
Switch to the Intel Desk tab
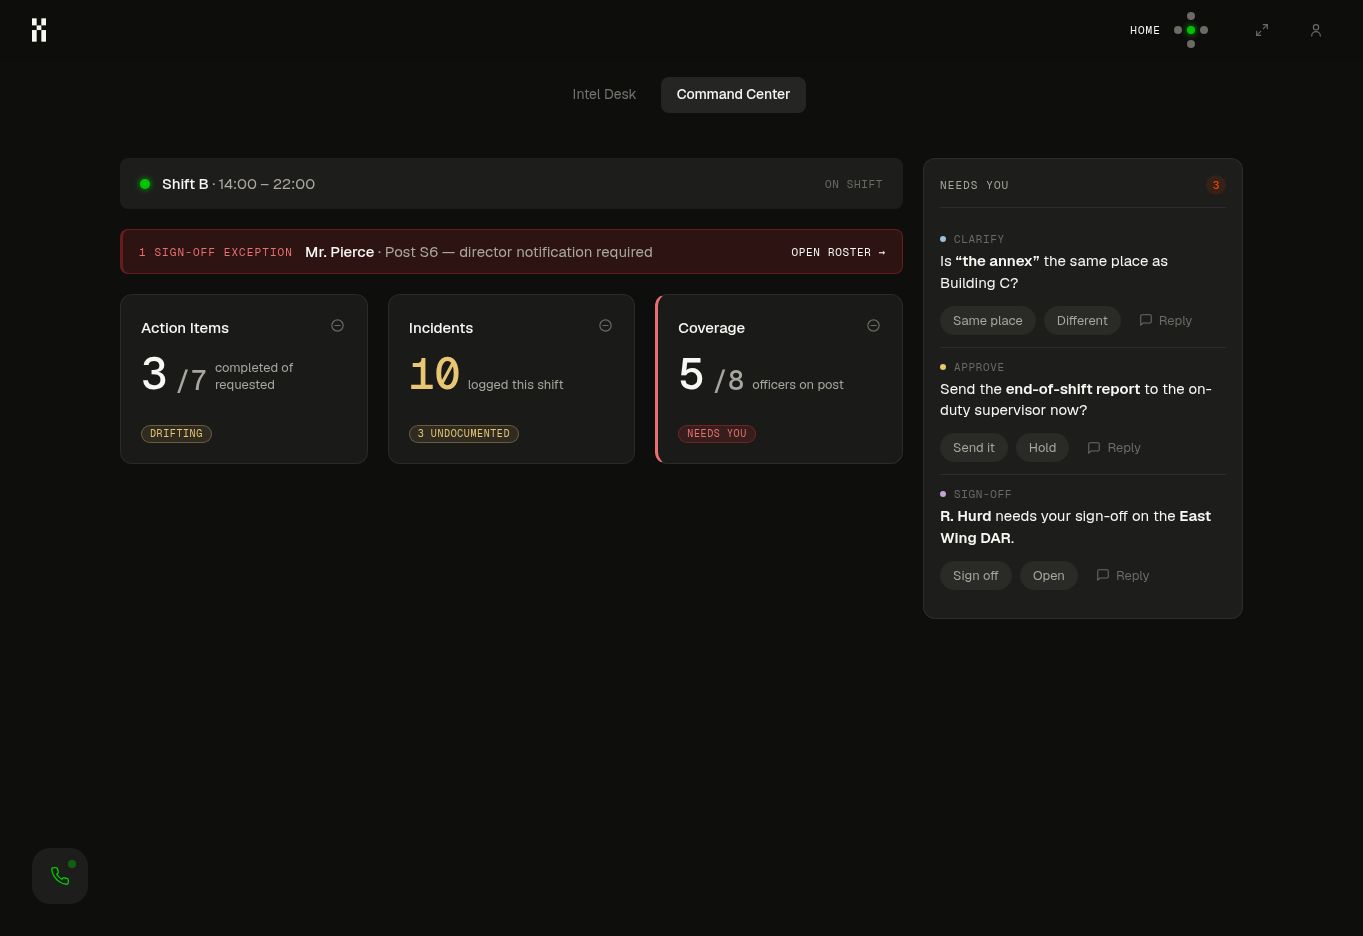point(604,94)
